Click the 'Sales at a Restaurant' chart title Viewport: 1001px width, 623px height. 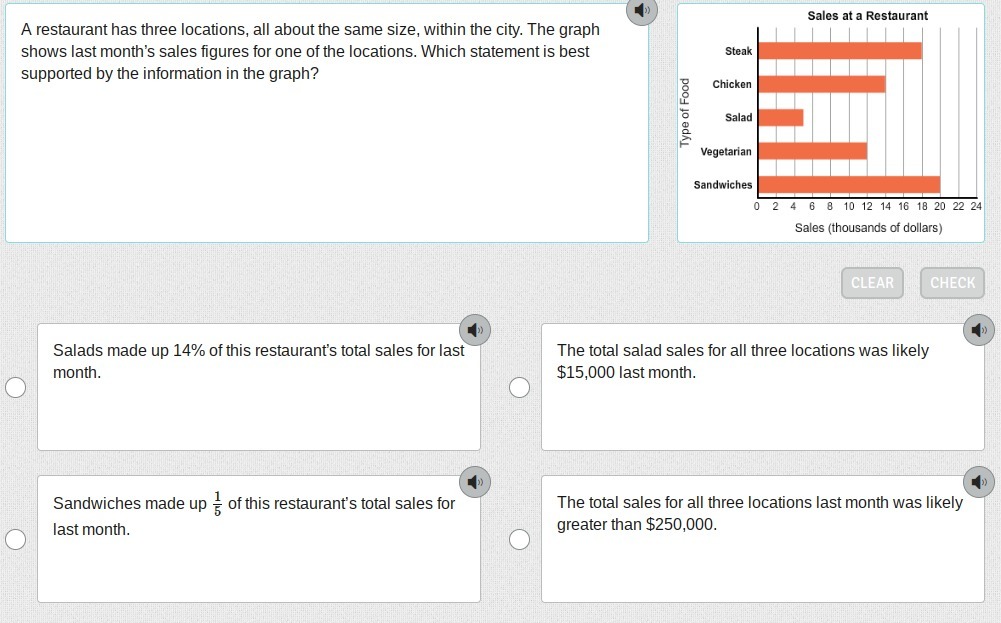pyautogui.click(x=867, y=16)
